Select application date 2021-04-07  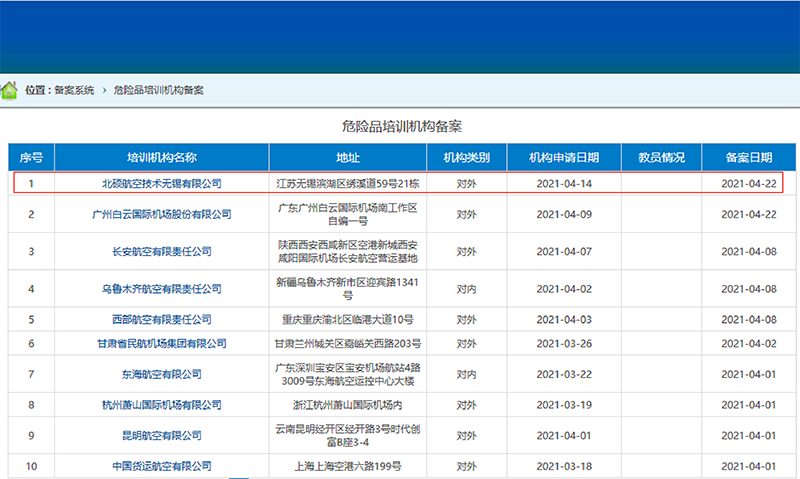tap(564, 251)
